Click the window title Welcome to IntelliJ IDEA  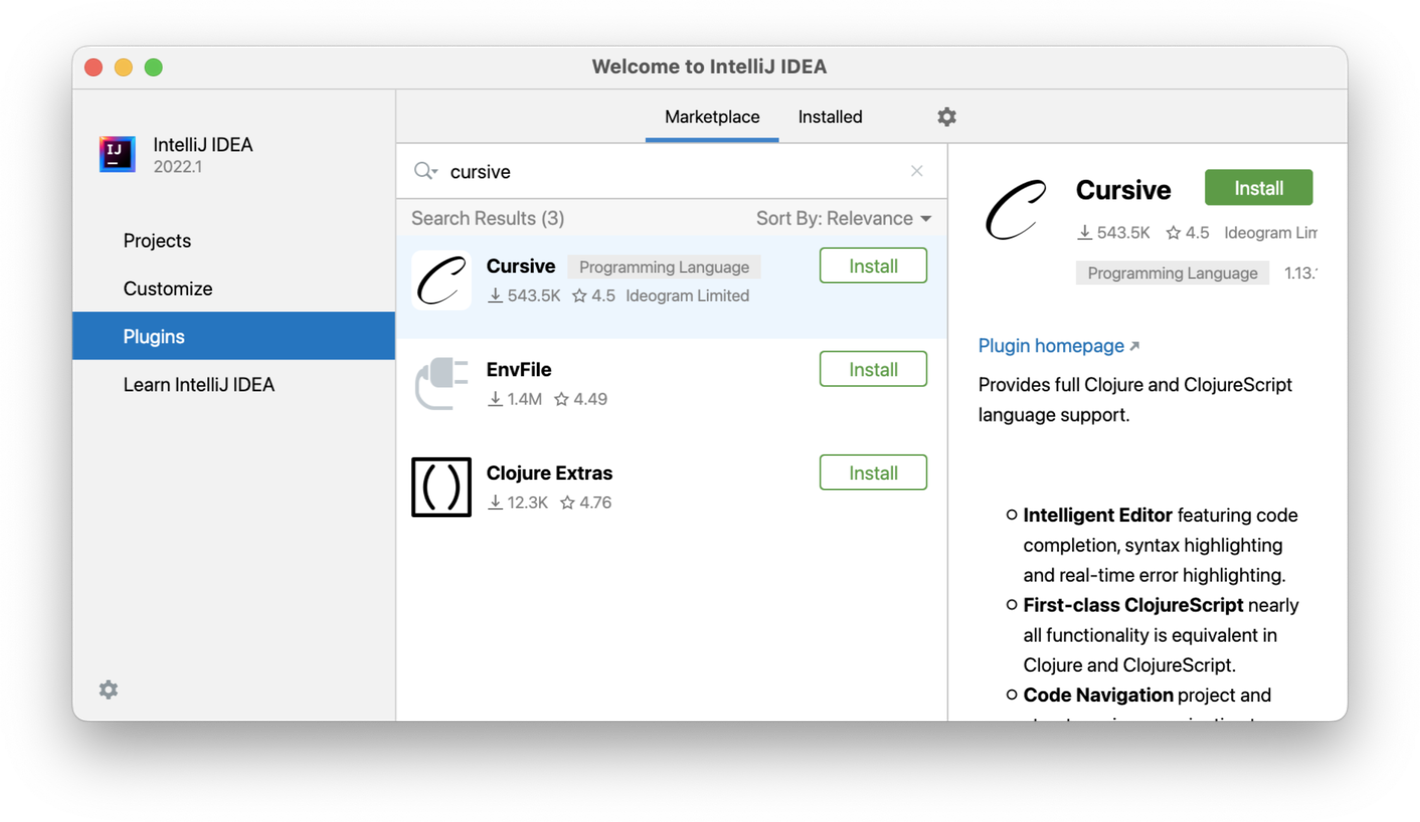click(709, 67)
